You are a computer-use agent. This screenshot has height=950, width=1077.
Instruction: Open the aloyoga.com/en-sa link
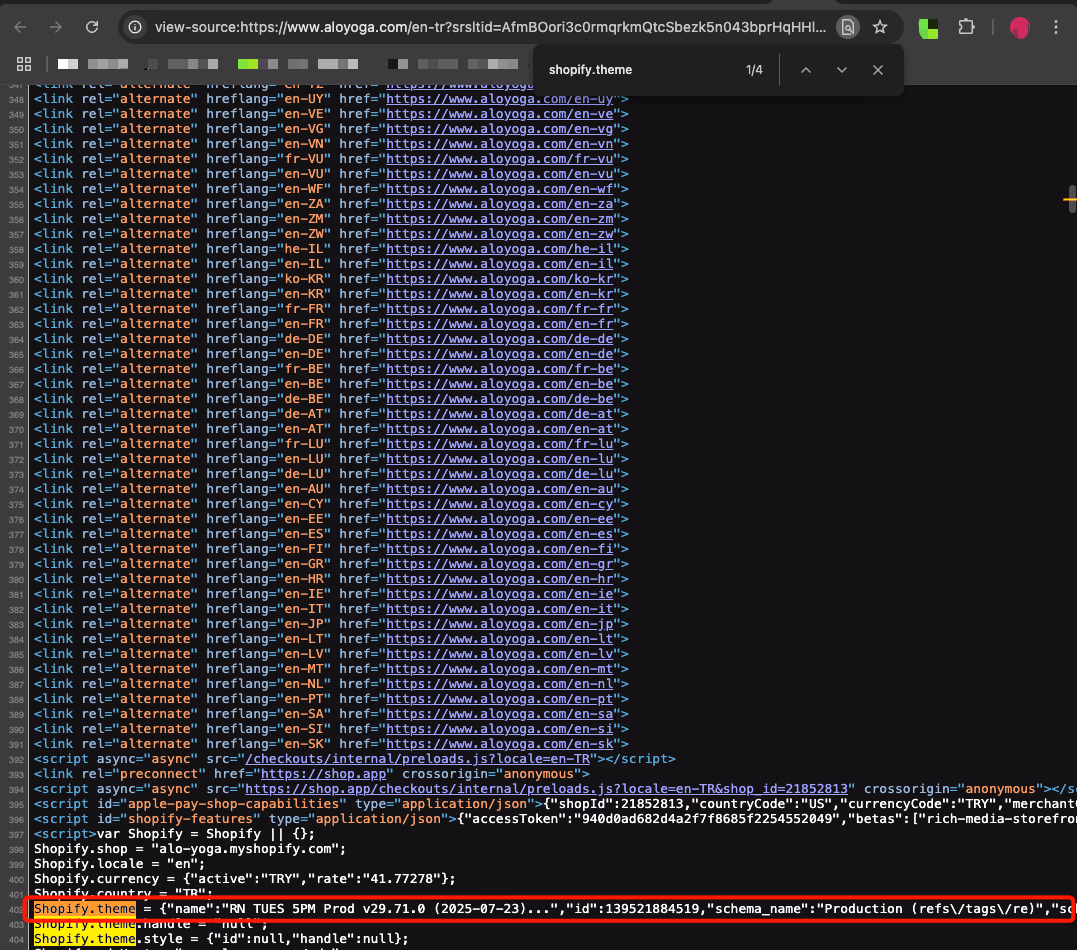pos(499,714)
